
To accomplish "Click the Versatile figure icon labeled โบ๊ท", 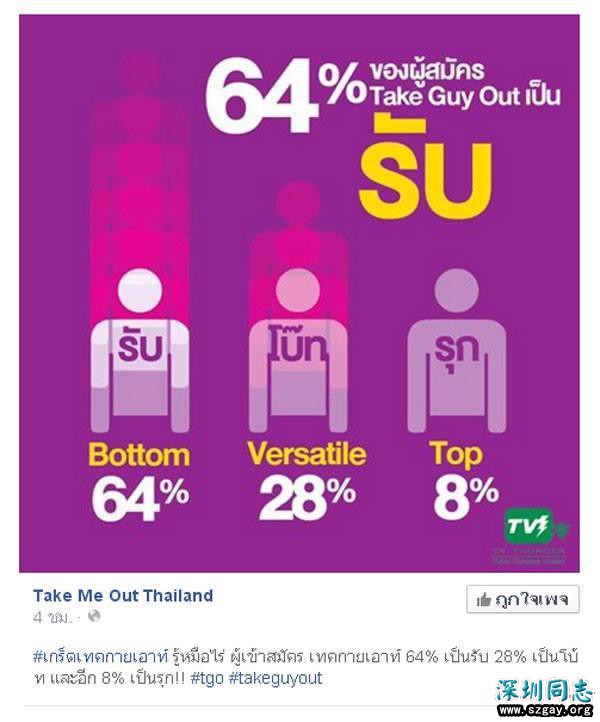I will 298,351.
